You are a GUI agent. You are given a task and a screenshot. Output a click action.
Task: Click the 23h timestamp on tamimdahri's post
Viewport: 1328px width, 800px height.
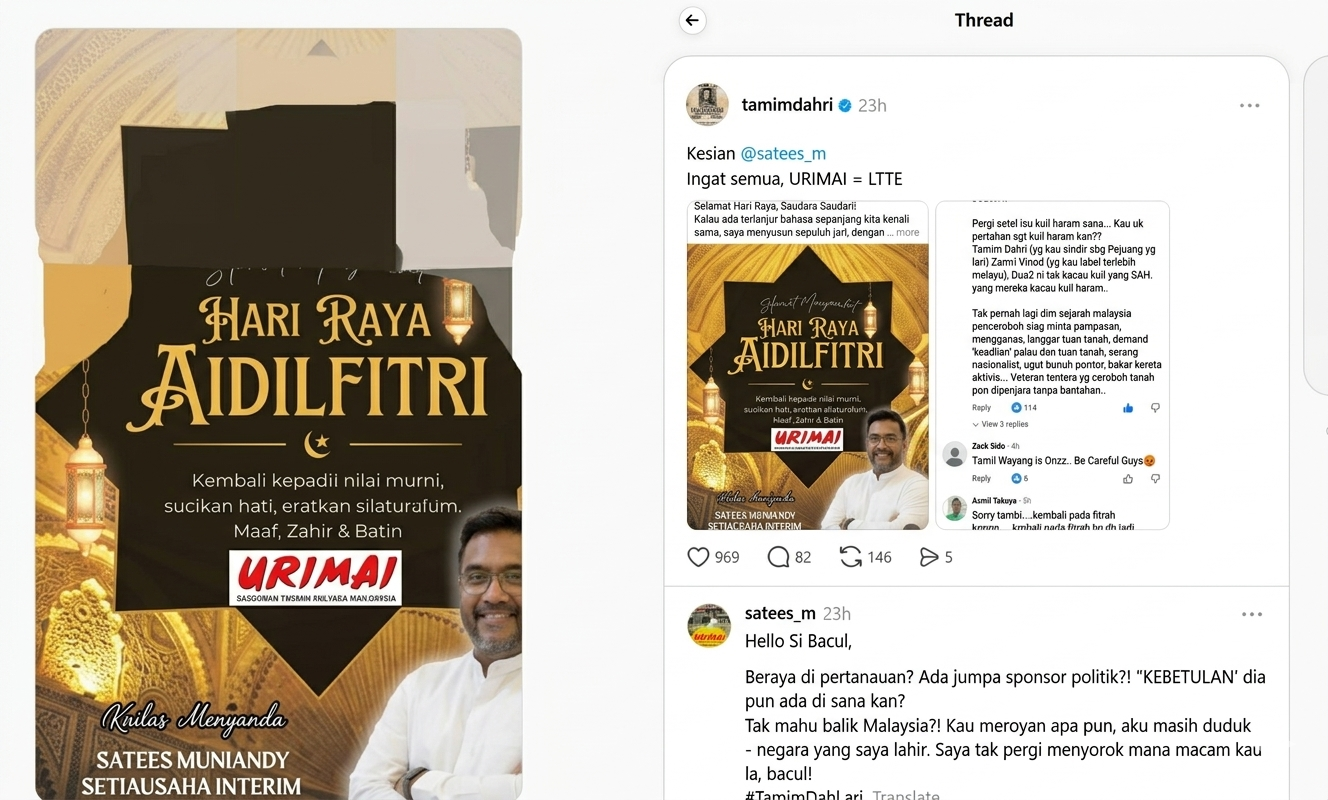point(872,105)
